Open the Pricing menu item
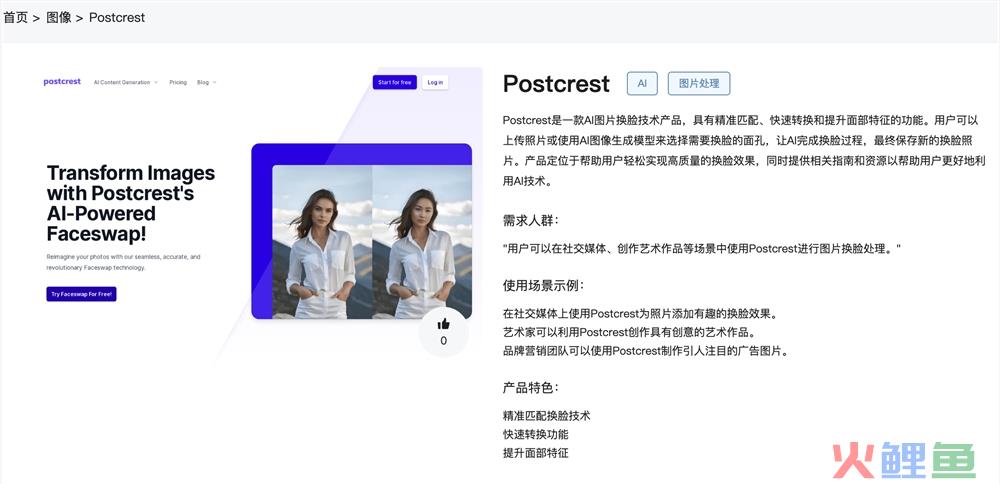The image size is (1000, 484). click(x=178, y=82)
